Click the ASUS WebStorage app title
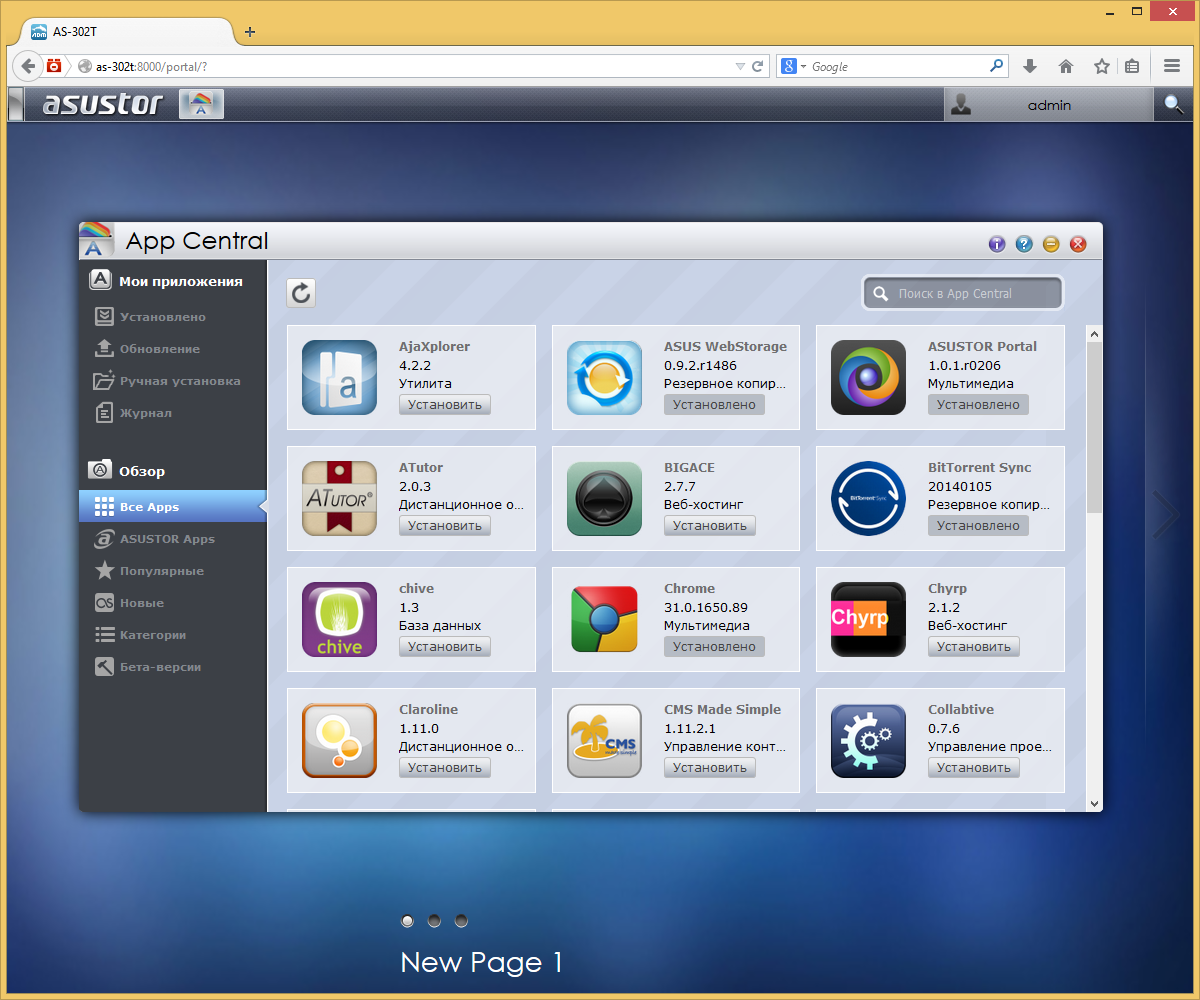This screenshot has width=1200, height=1000. tap(725, 346)
